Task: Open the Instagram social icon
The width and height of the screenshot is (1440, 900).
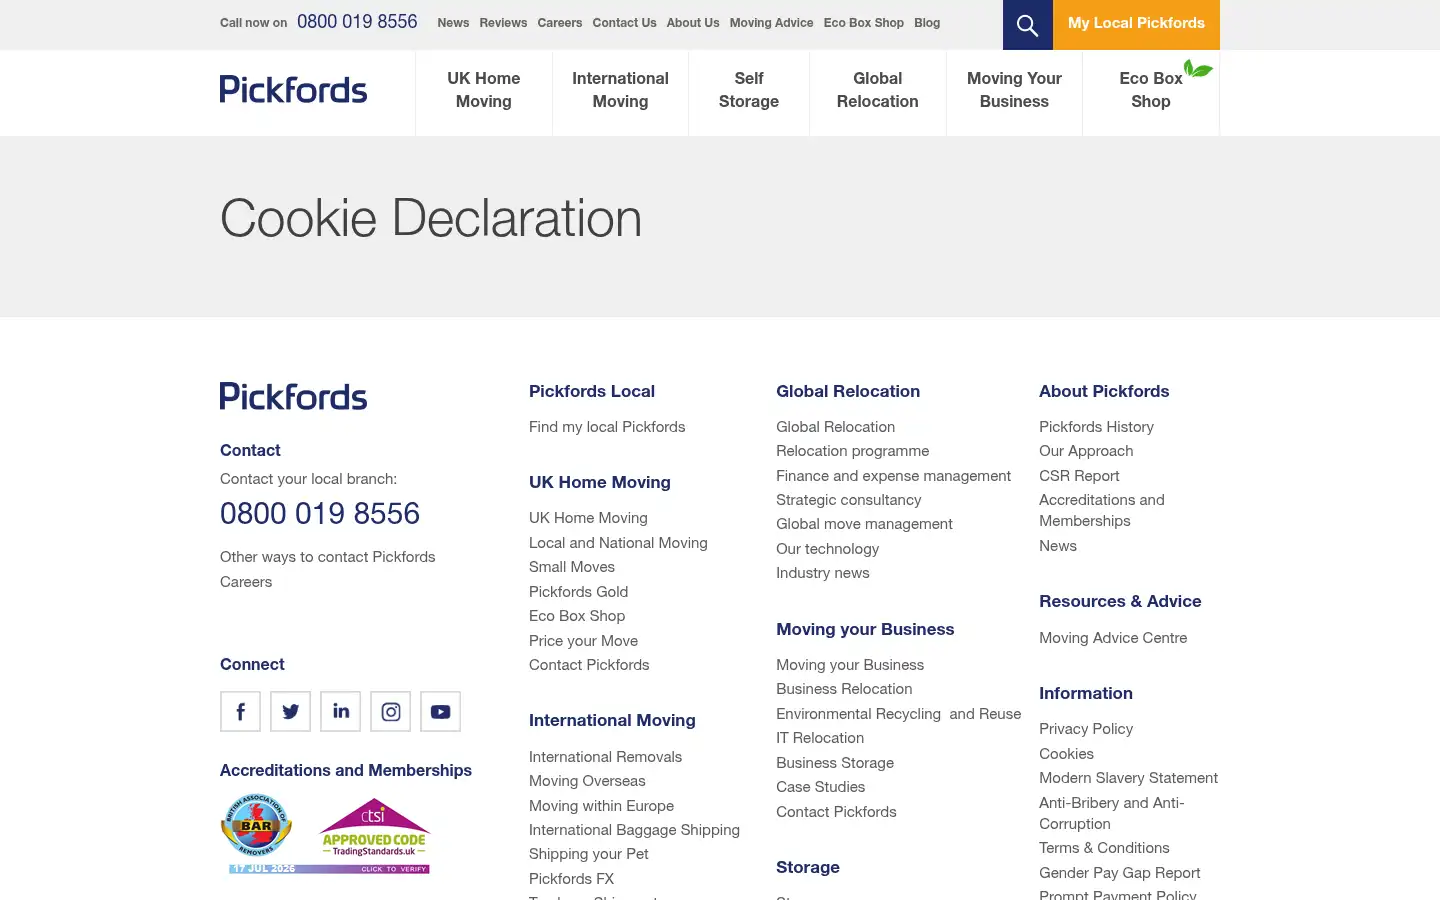Action: click(390, 711)
